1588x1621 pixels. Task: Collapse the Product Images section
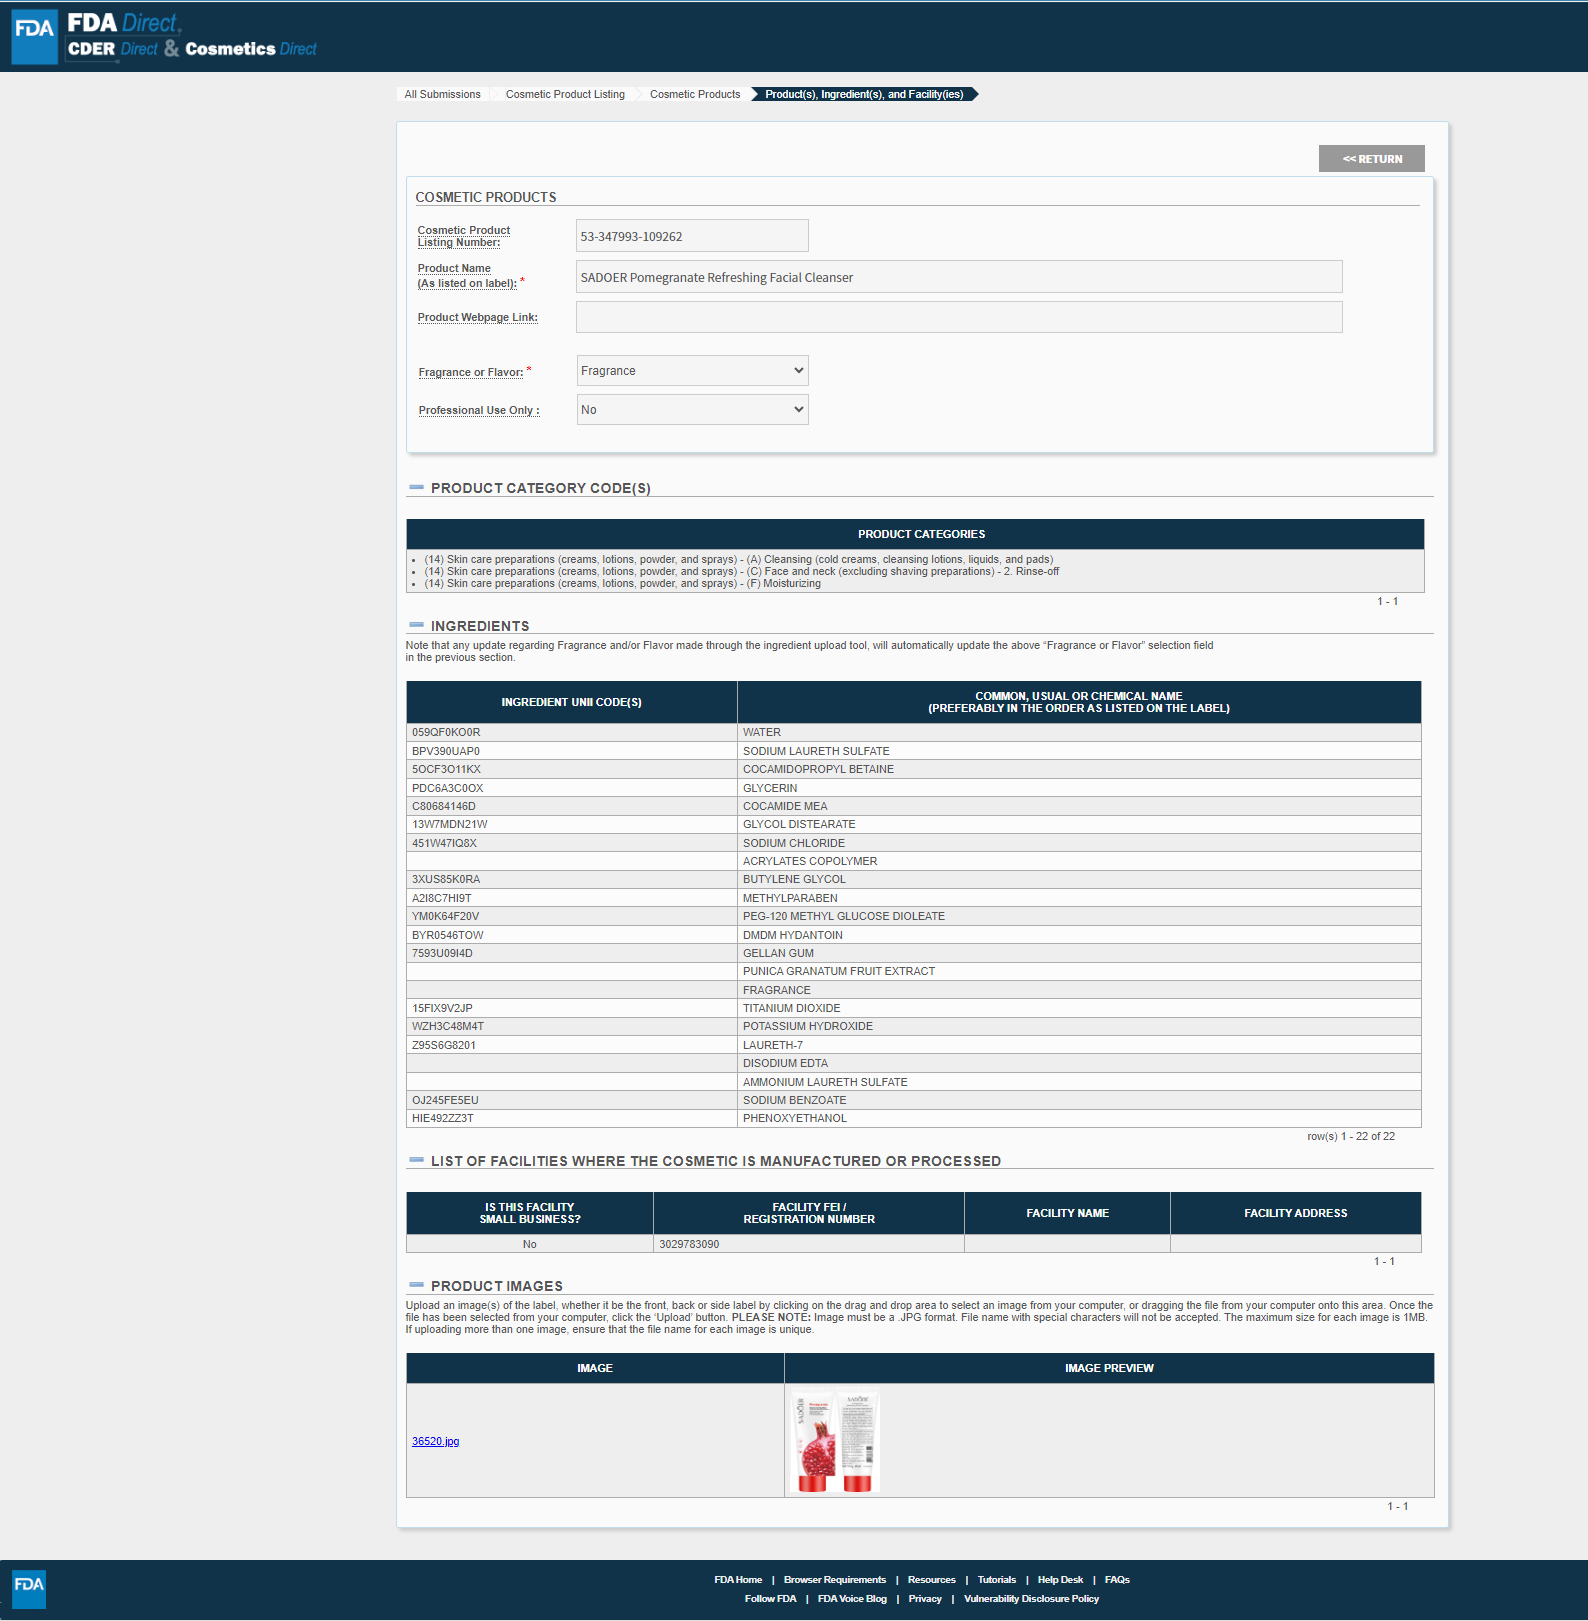416,1286
